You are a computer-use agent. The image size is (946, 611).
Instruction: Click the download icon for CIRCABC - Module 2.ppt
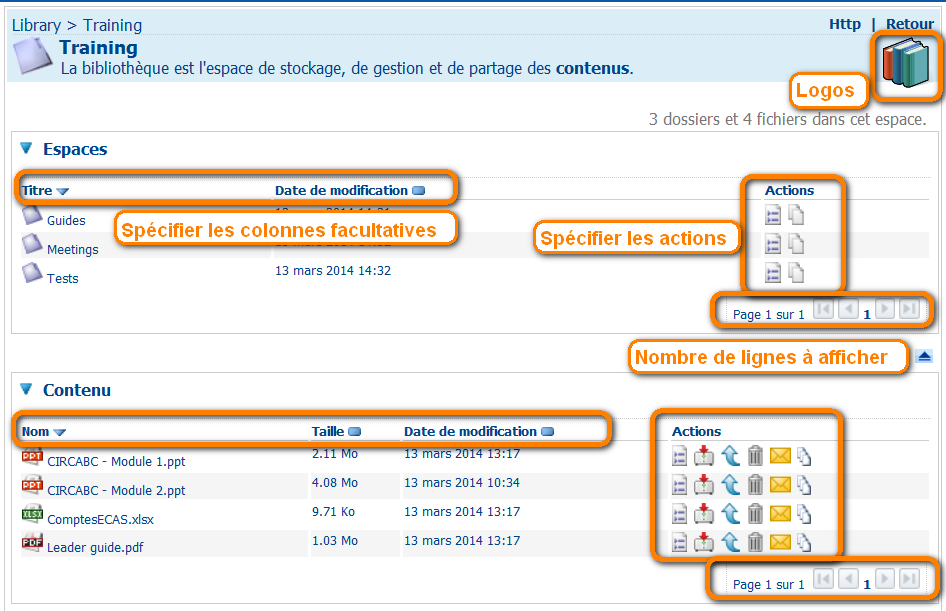[704, 485]
